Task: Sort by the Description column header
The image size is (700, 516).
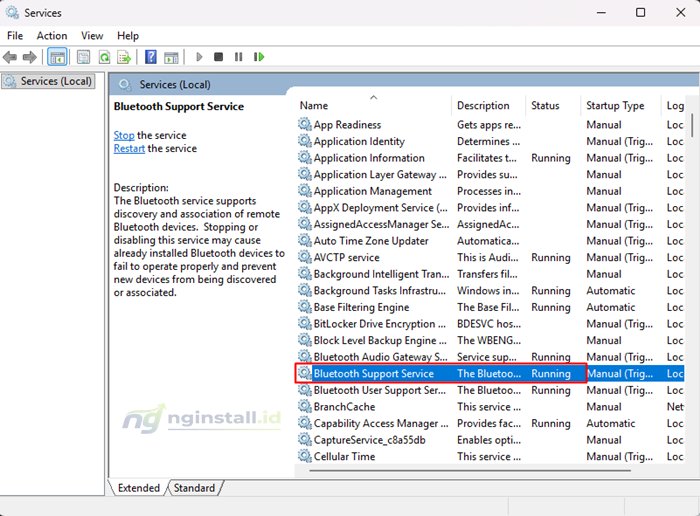Action: (x=488, y=105)
